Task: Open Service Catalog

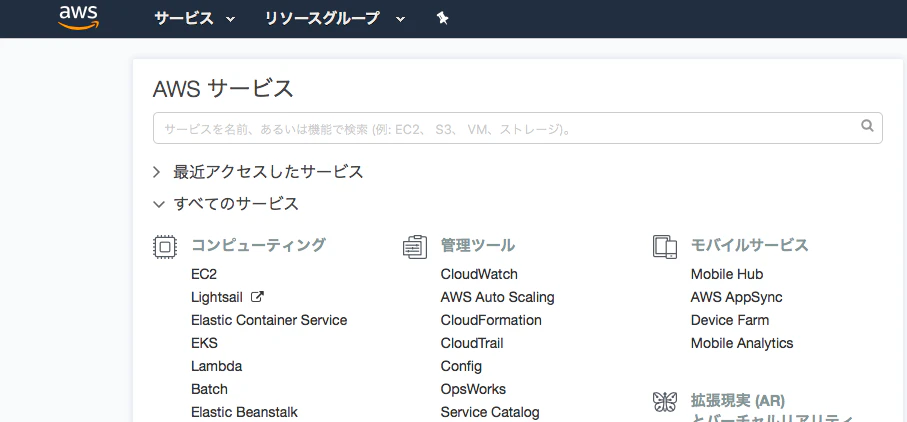Action: 490,413
